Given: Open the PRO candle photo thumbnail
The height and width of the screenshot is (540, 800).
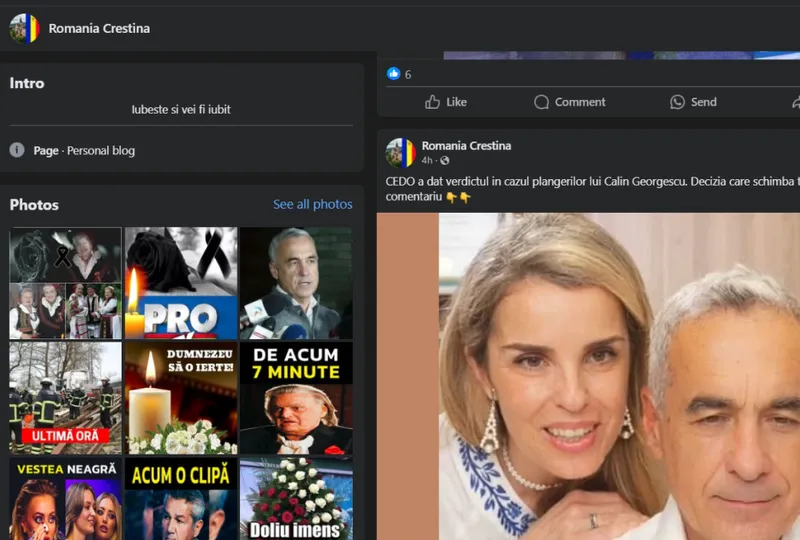Looking at the screenshot, I should tap(181, 283).
